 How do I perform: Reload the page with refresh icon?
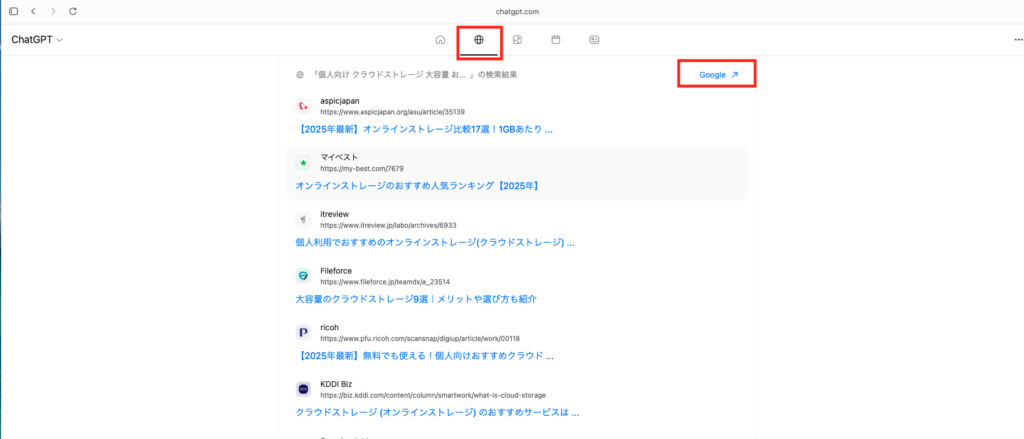click(73, 11)
